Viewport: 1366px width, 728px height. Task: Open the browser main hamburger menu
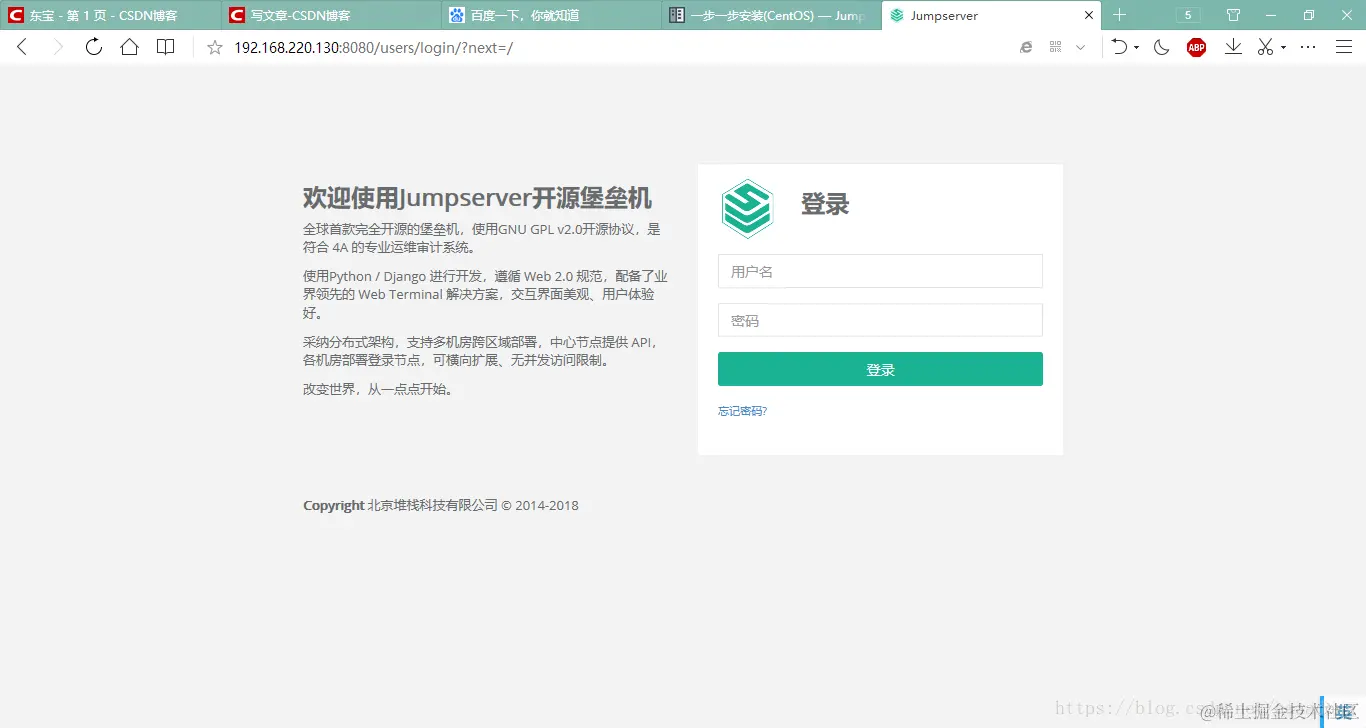1344,47
